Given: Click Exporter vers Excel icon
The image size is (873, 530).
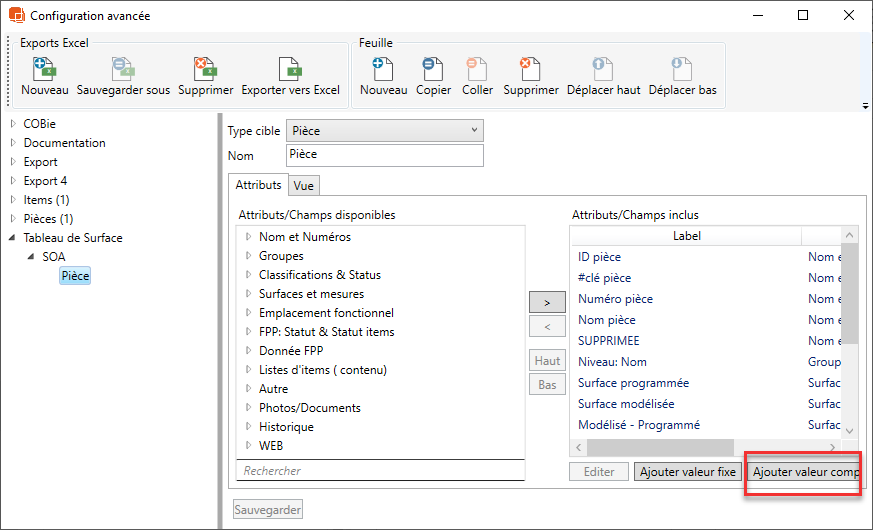Looking at the screenshot, I should 290,69.
